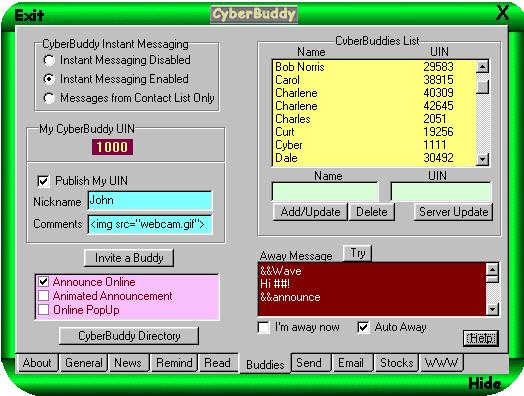
Task: Open the Stocks tab
Action: point(397,363)
